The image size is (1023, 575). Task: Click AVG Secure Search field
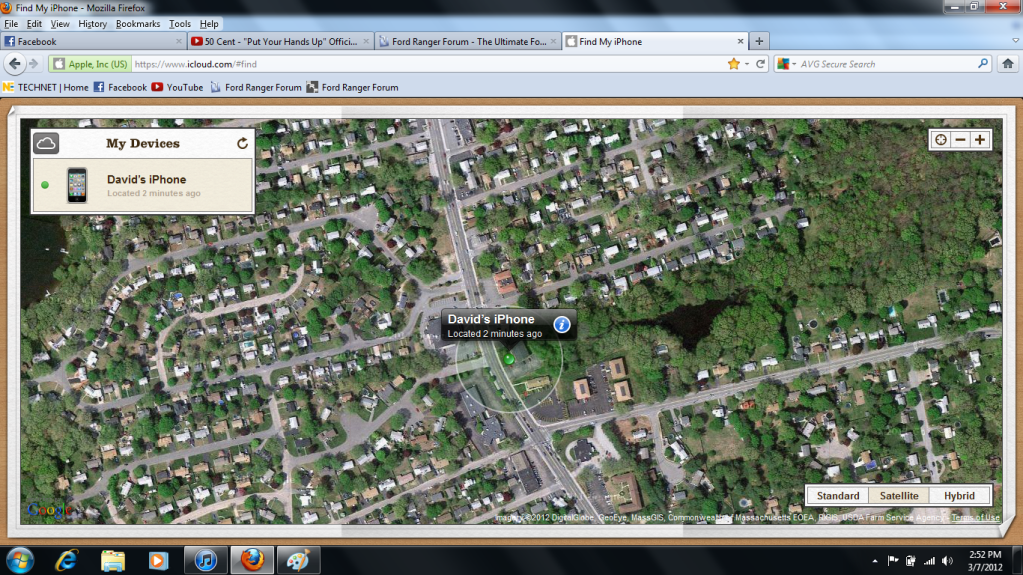coord(887,64)
